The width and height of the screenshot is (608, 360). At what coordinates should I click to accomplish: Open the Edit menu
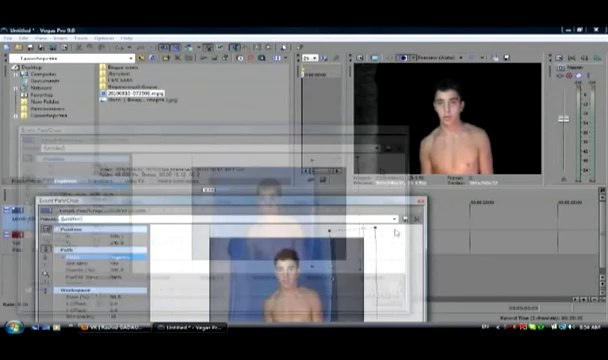(23, 38)
